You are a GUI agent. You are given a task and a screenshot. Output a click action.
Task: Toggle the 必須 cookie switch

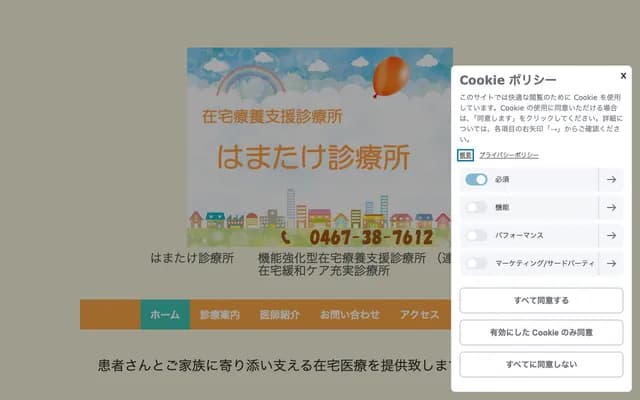point(476,180)
